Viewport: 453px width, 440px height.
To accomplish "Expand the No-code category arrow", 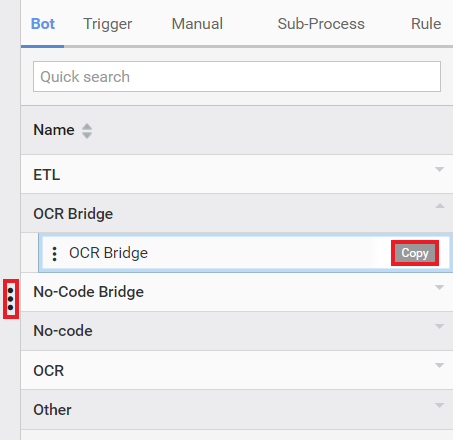I will coord(440,326).
